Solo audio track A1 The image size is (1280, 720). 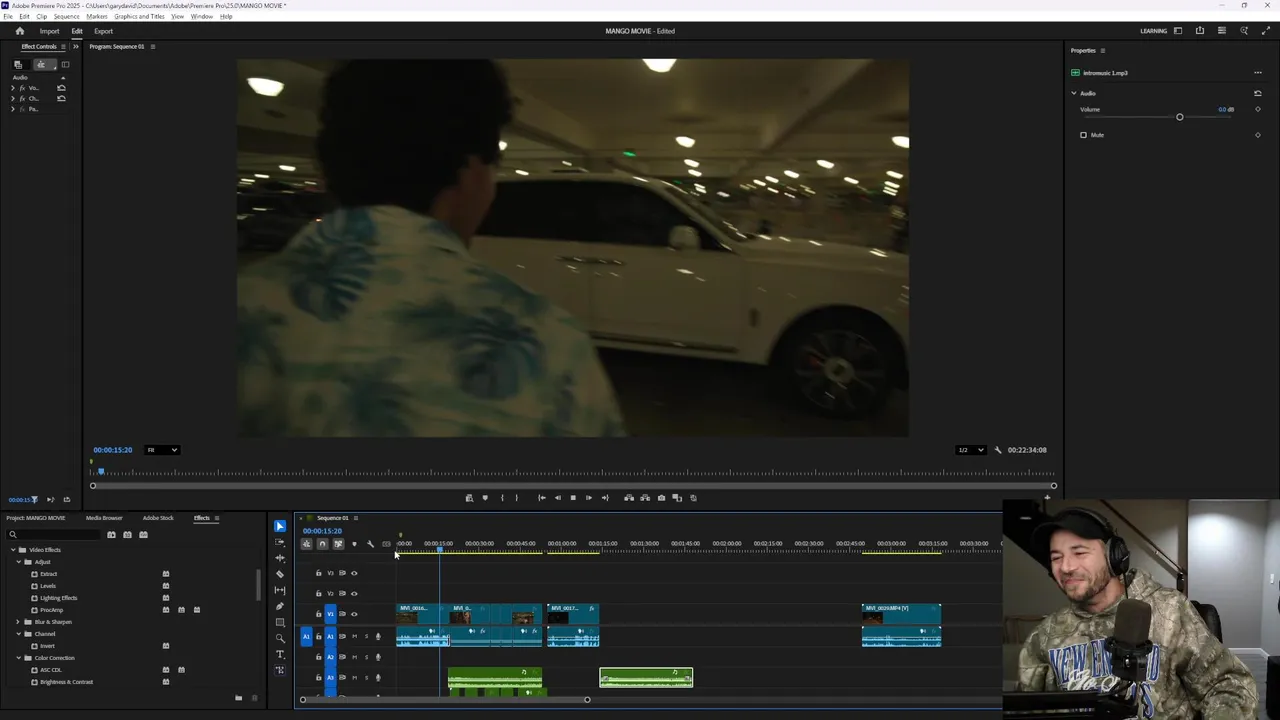tap(366, 637)
